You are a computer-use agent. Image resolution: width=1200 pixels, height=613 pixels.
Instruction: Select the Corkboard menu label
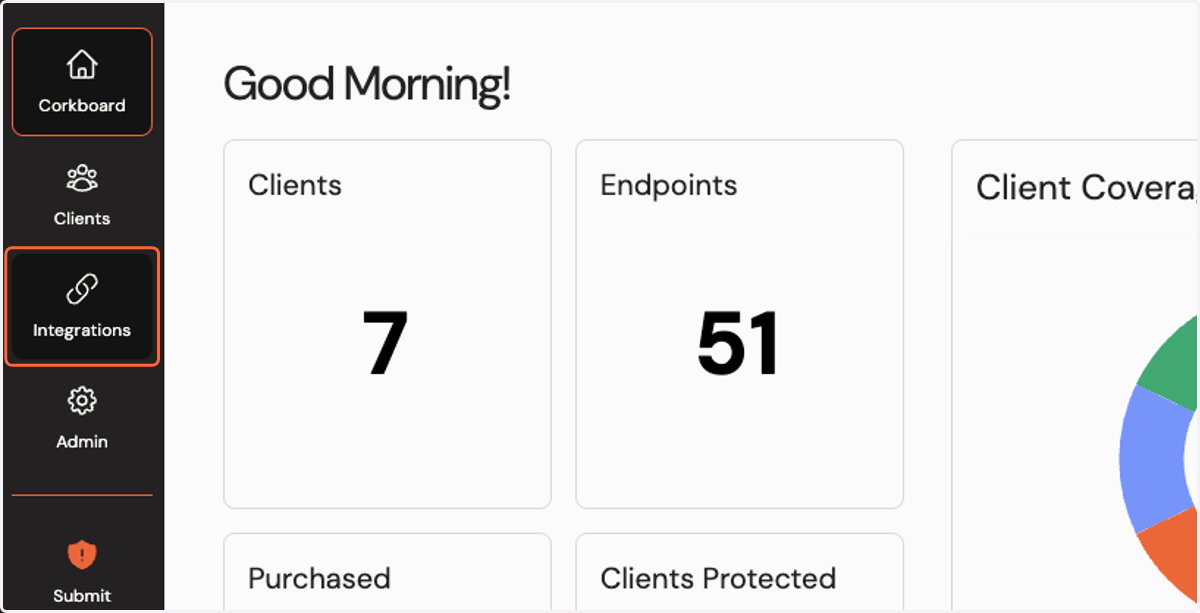[x=82, y=105]
